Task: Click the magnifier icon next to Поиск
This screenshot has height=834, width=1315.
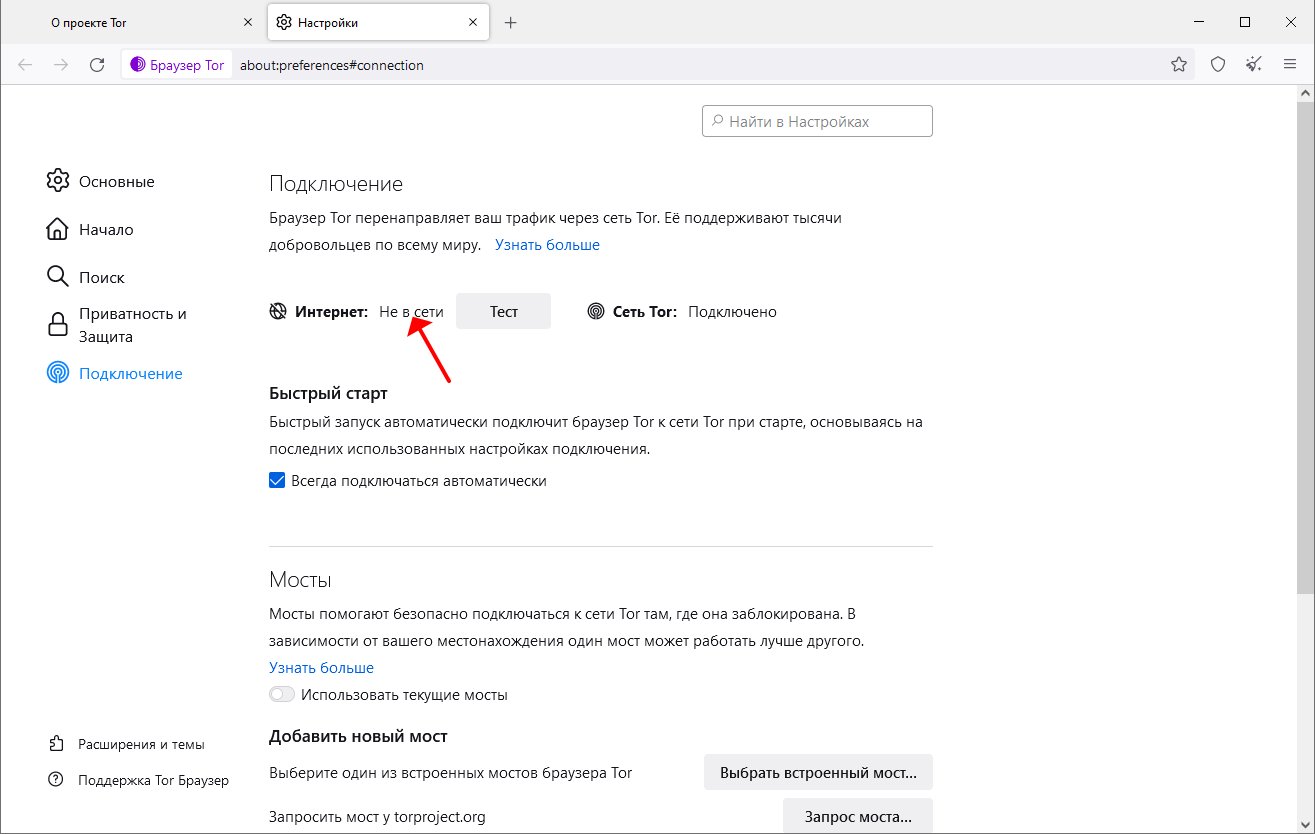Action: pos(58,277)
